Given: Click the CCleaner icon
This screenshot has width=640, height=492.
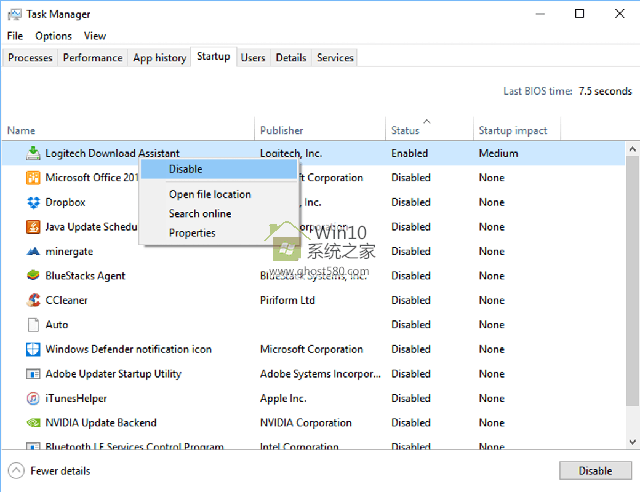Looking at the screenshot, I should [x=33, y=300].
